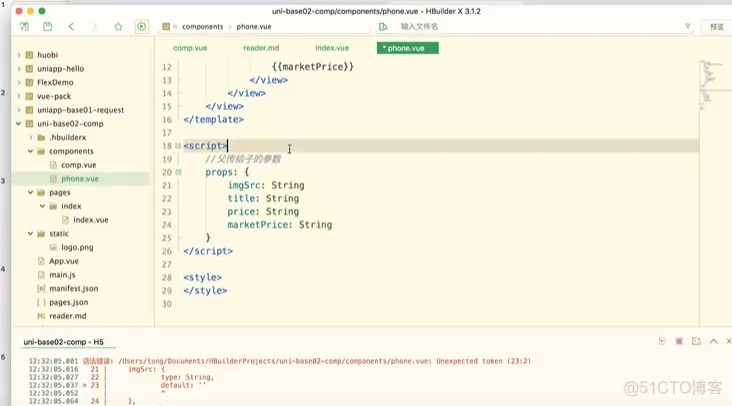This screenshot has width=732, height=406.
Task: Close the console panel
Action: (728, 341)
